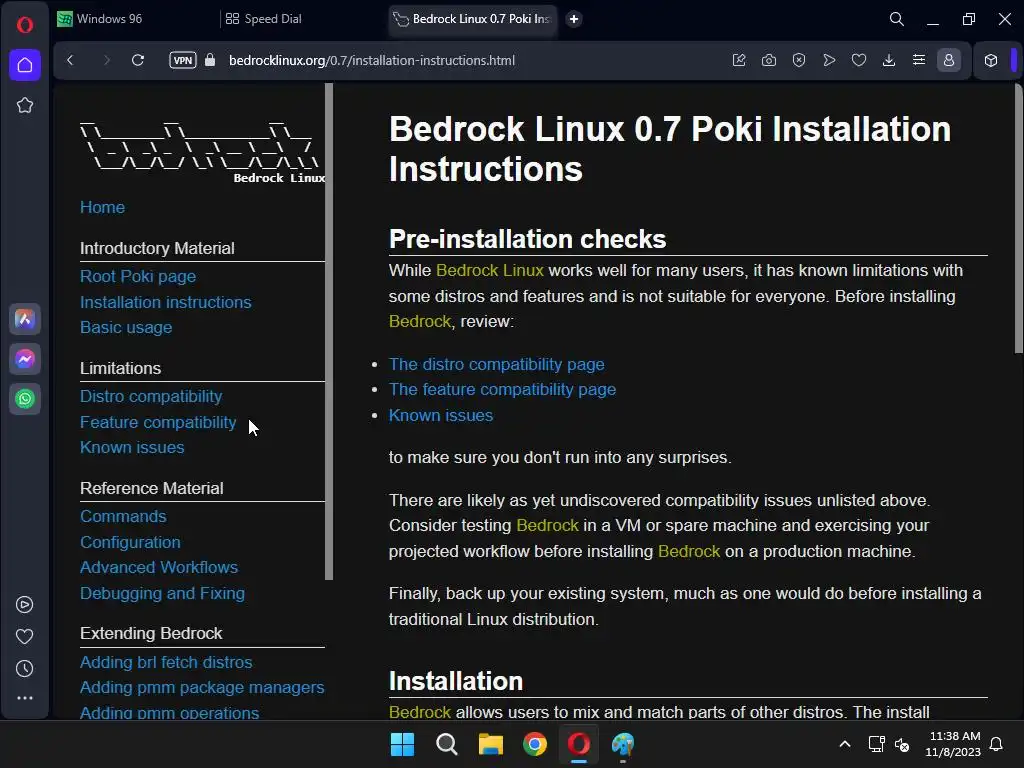Open sidebar three-dot setup menu

[25, 698]
